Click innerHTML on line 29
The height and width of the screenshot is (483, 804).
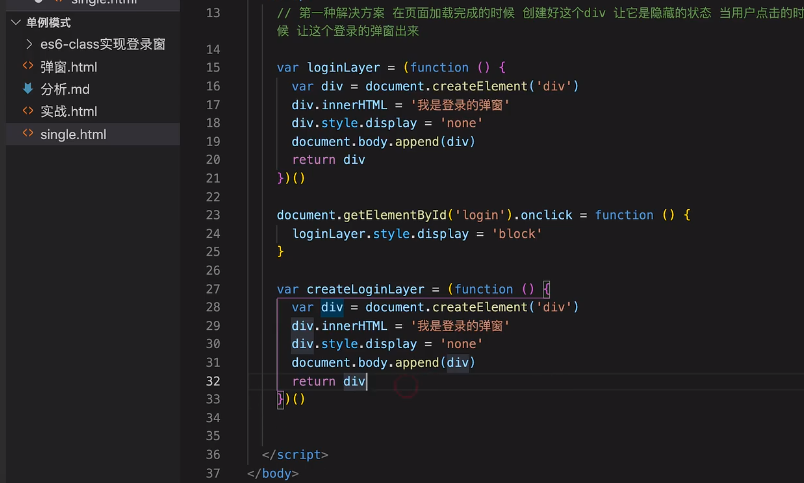(x=354, y=326)
